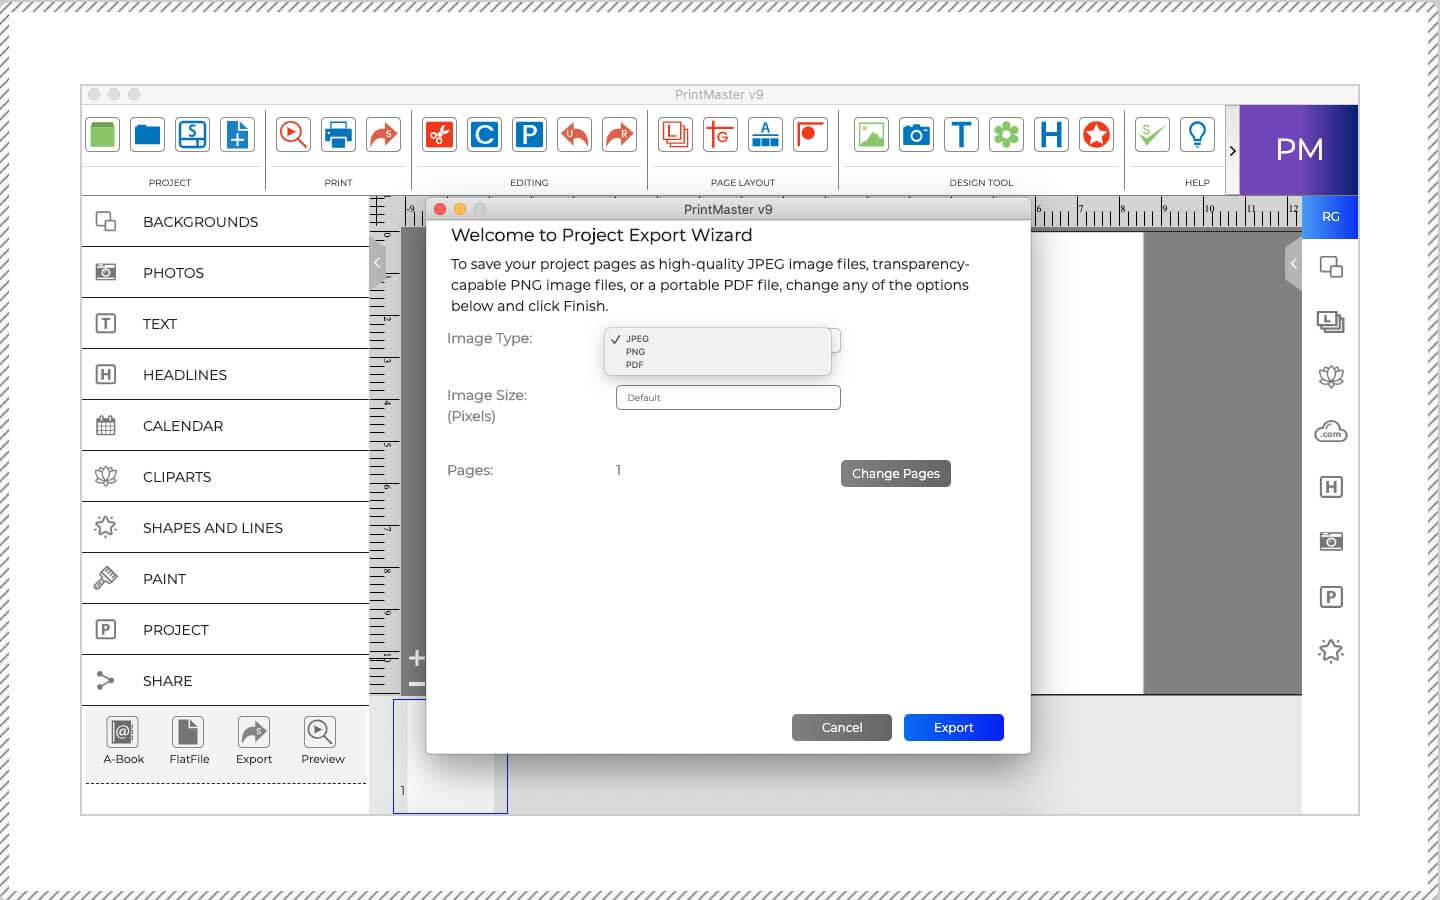
Task: Click the green flower clipart icon
Action: point(1006,134)
